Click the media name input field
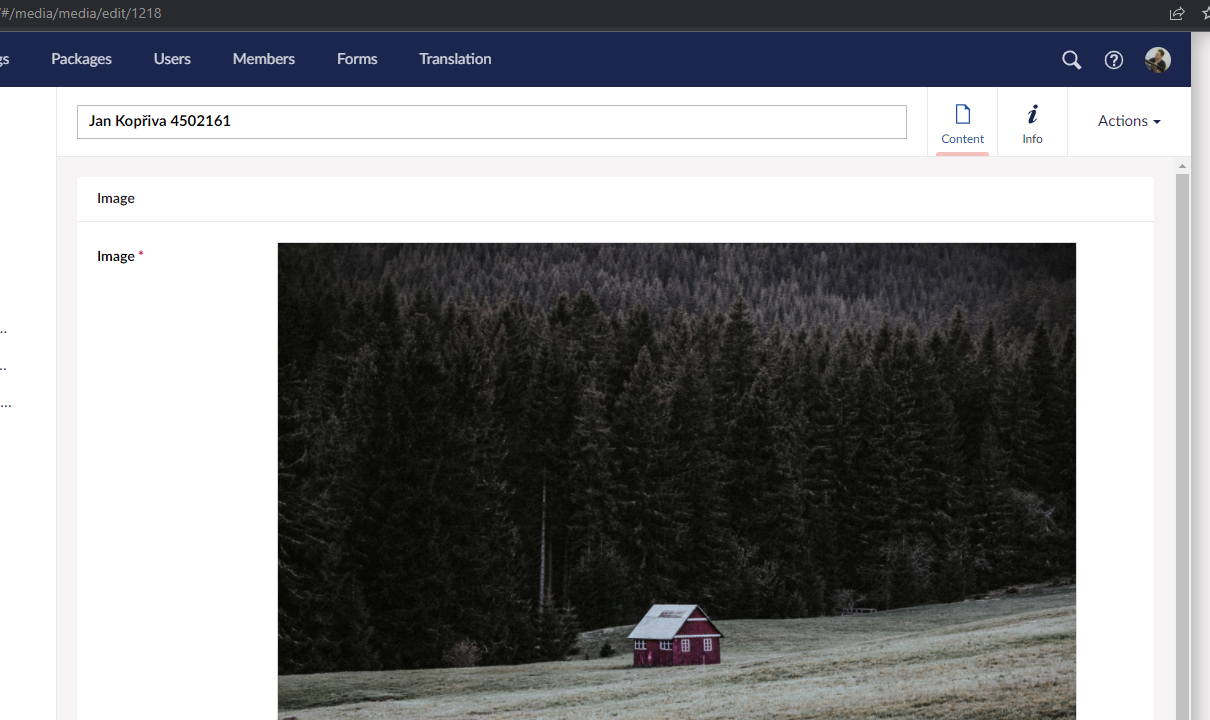 pyautogui.click(x=492, y=121)
